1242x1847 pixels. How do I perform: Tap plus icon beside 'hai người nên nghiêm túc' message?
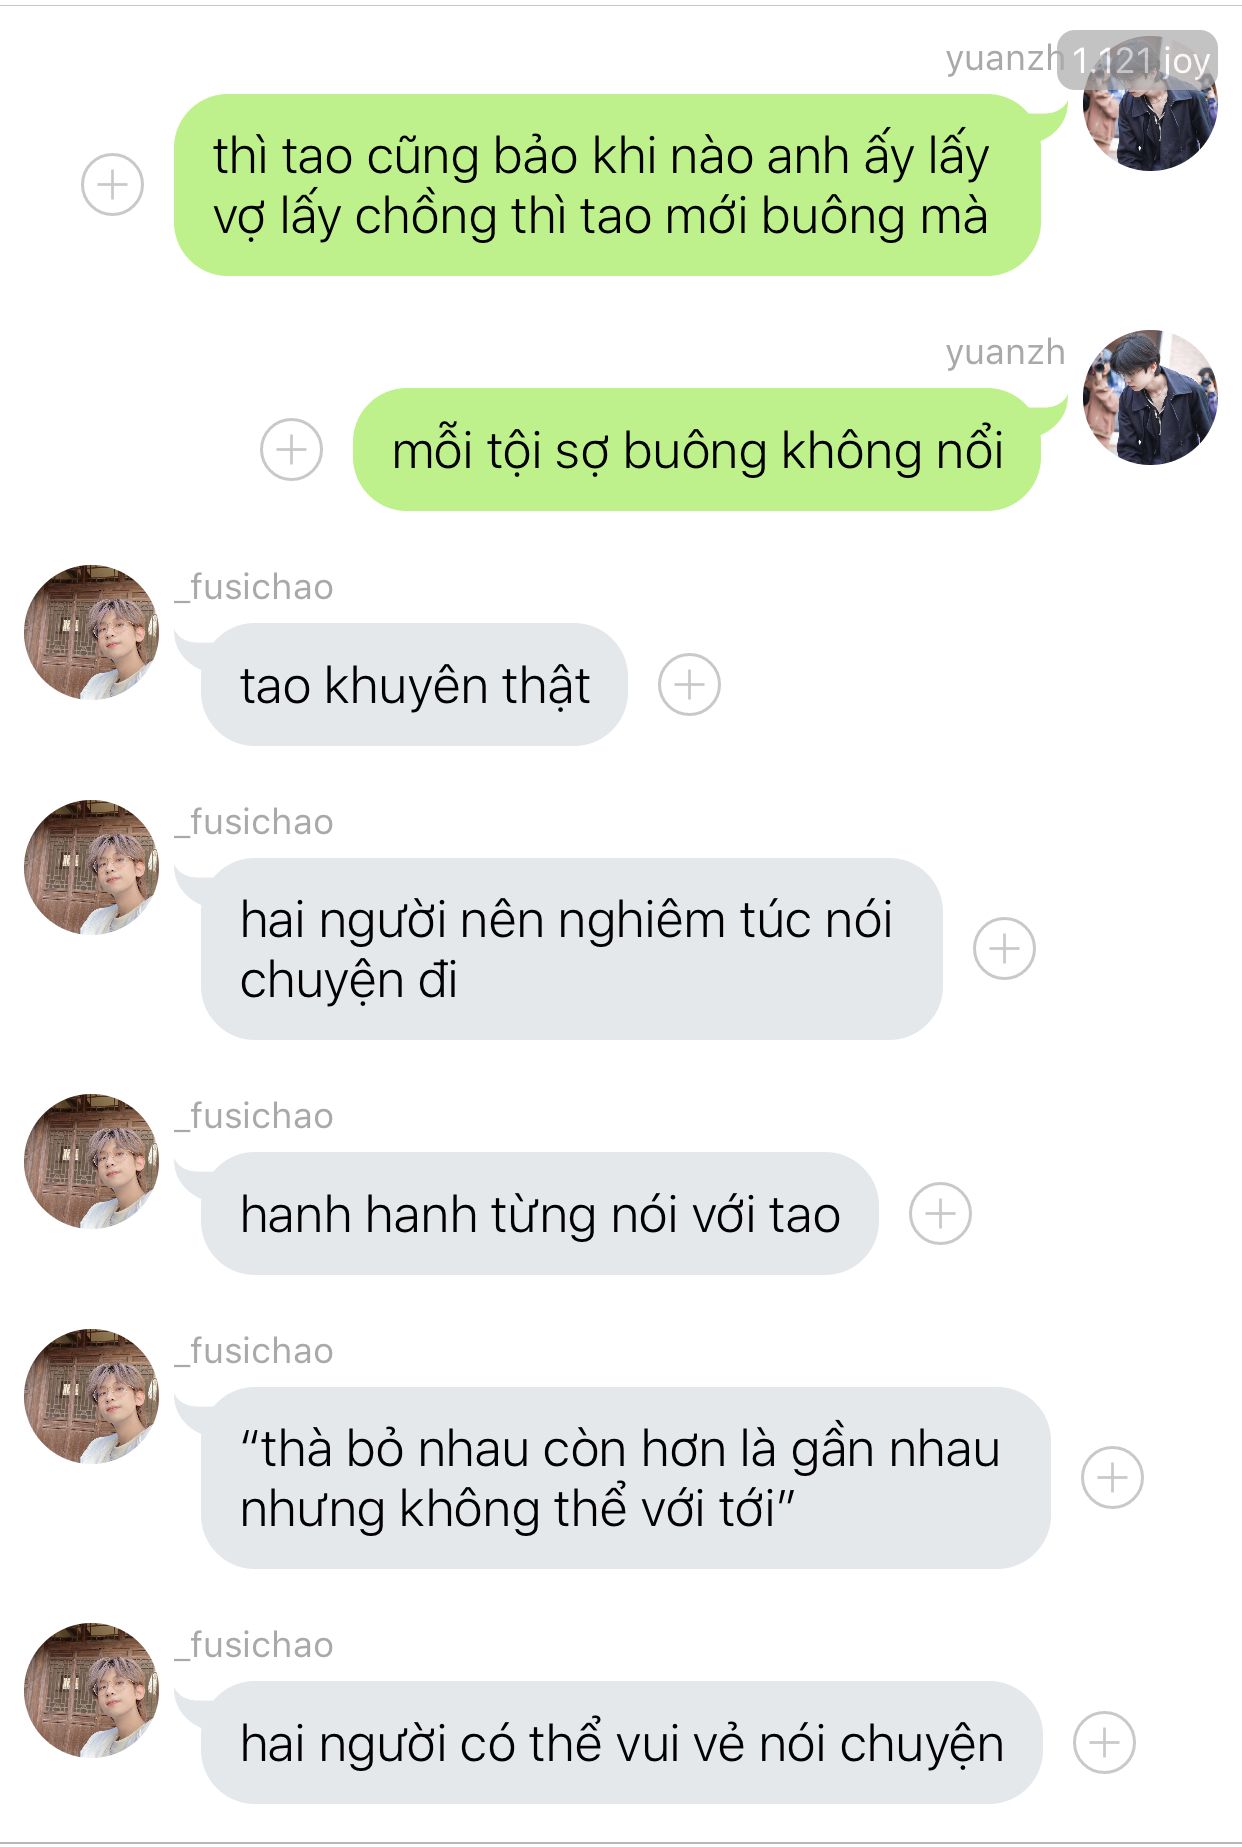tap(1004, 949)
